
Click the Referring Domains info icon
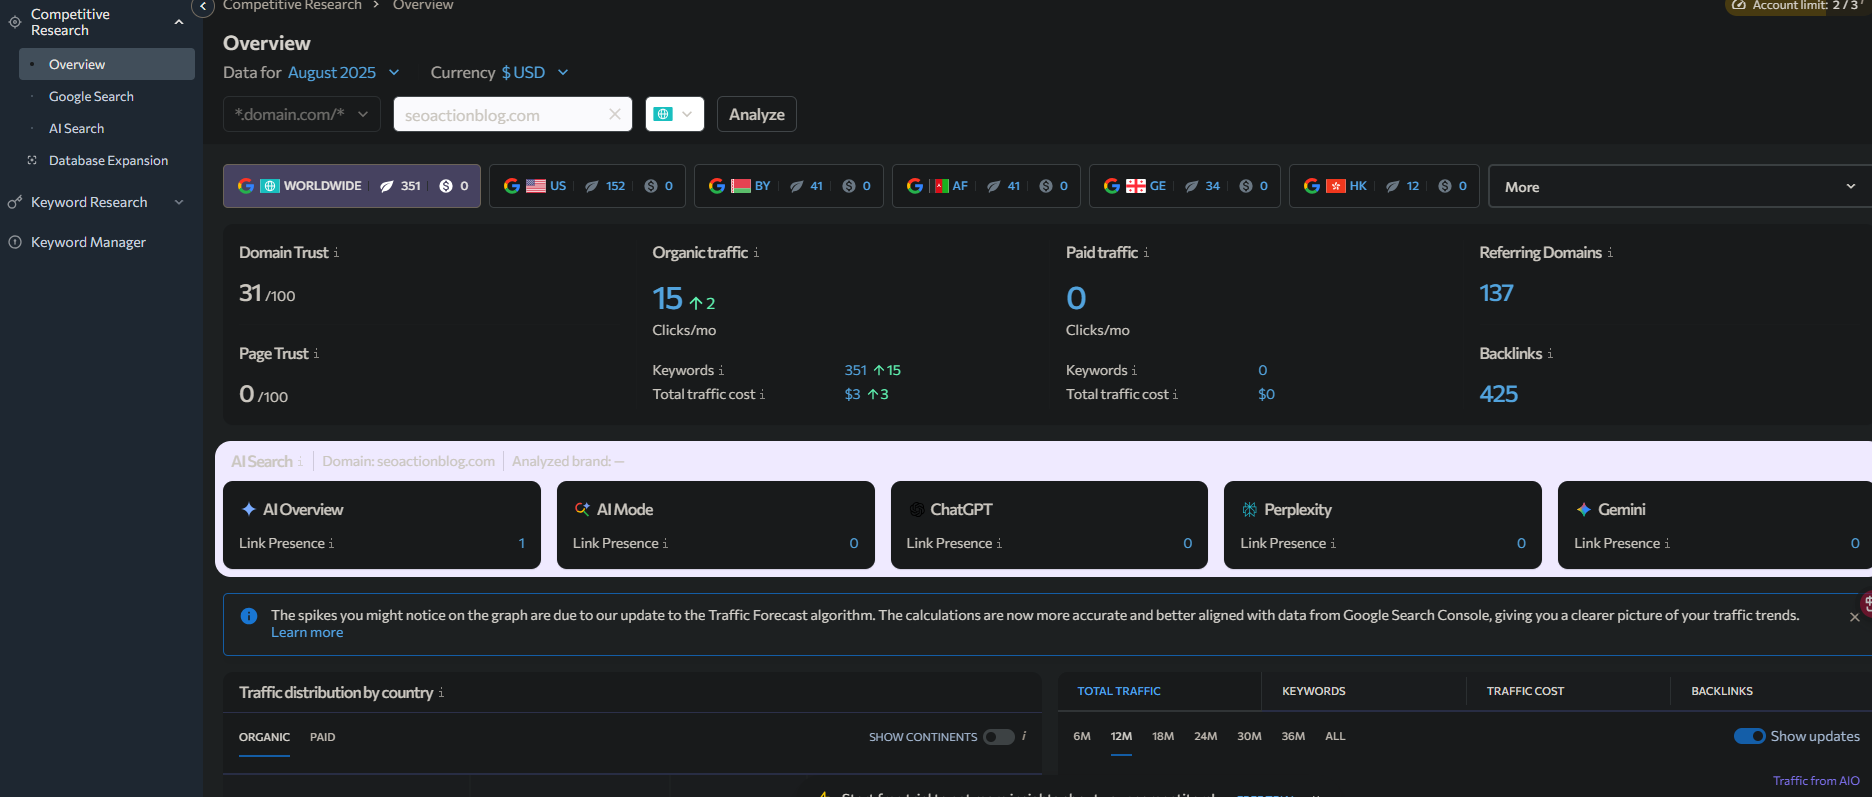[1610, 253]
